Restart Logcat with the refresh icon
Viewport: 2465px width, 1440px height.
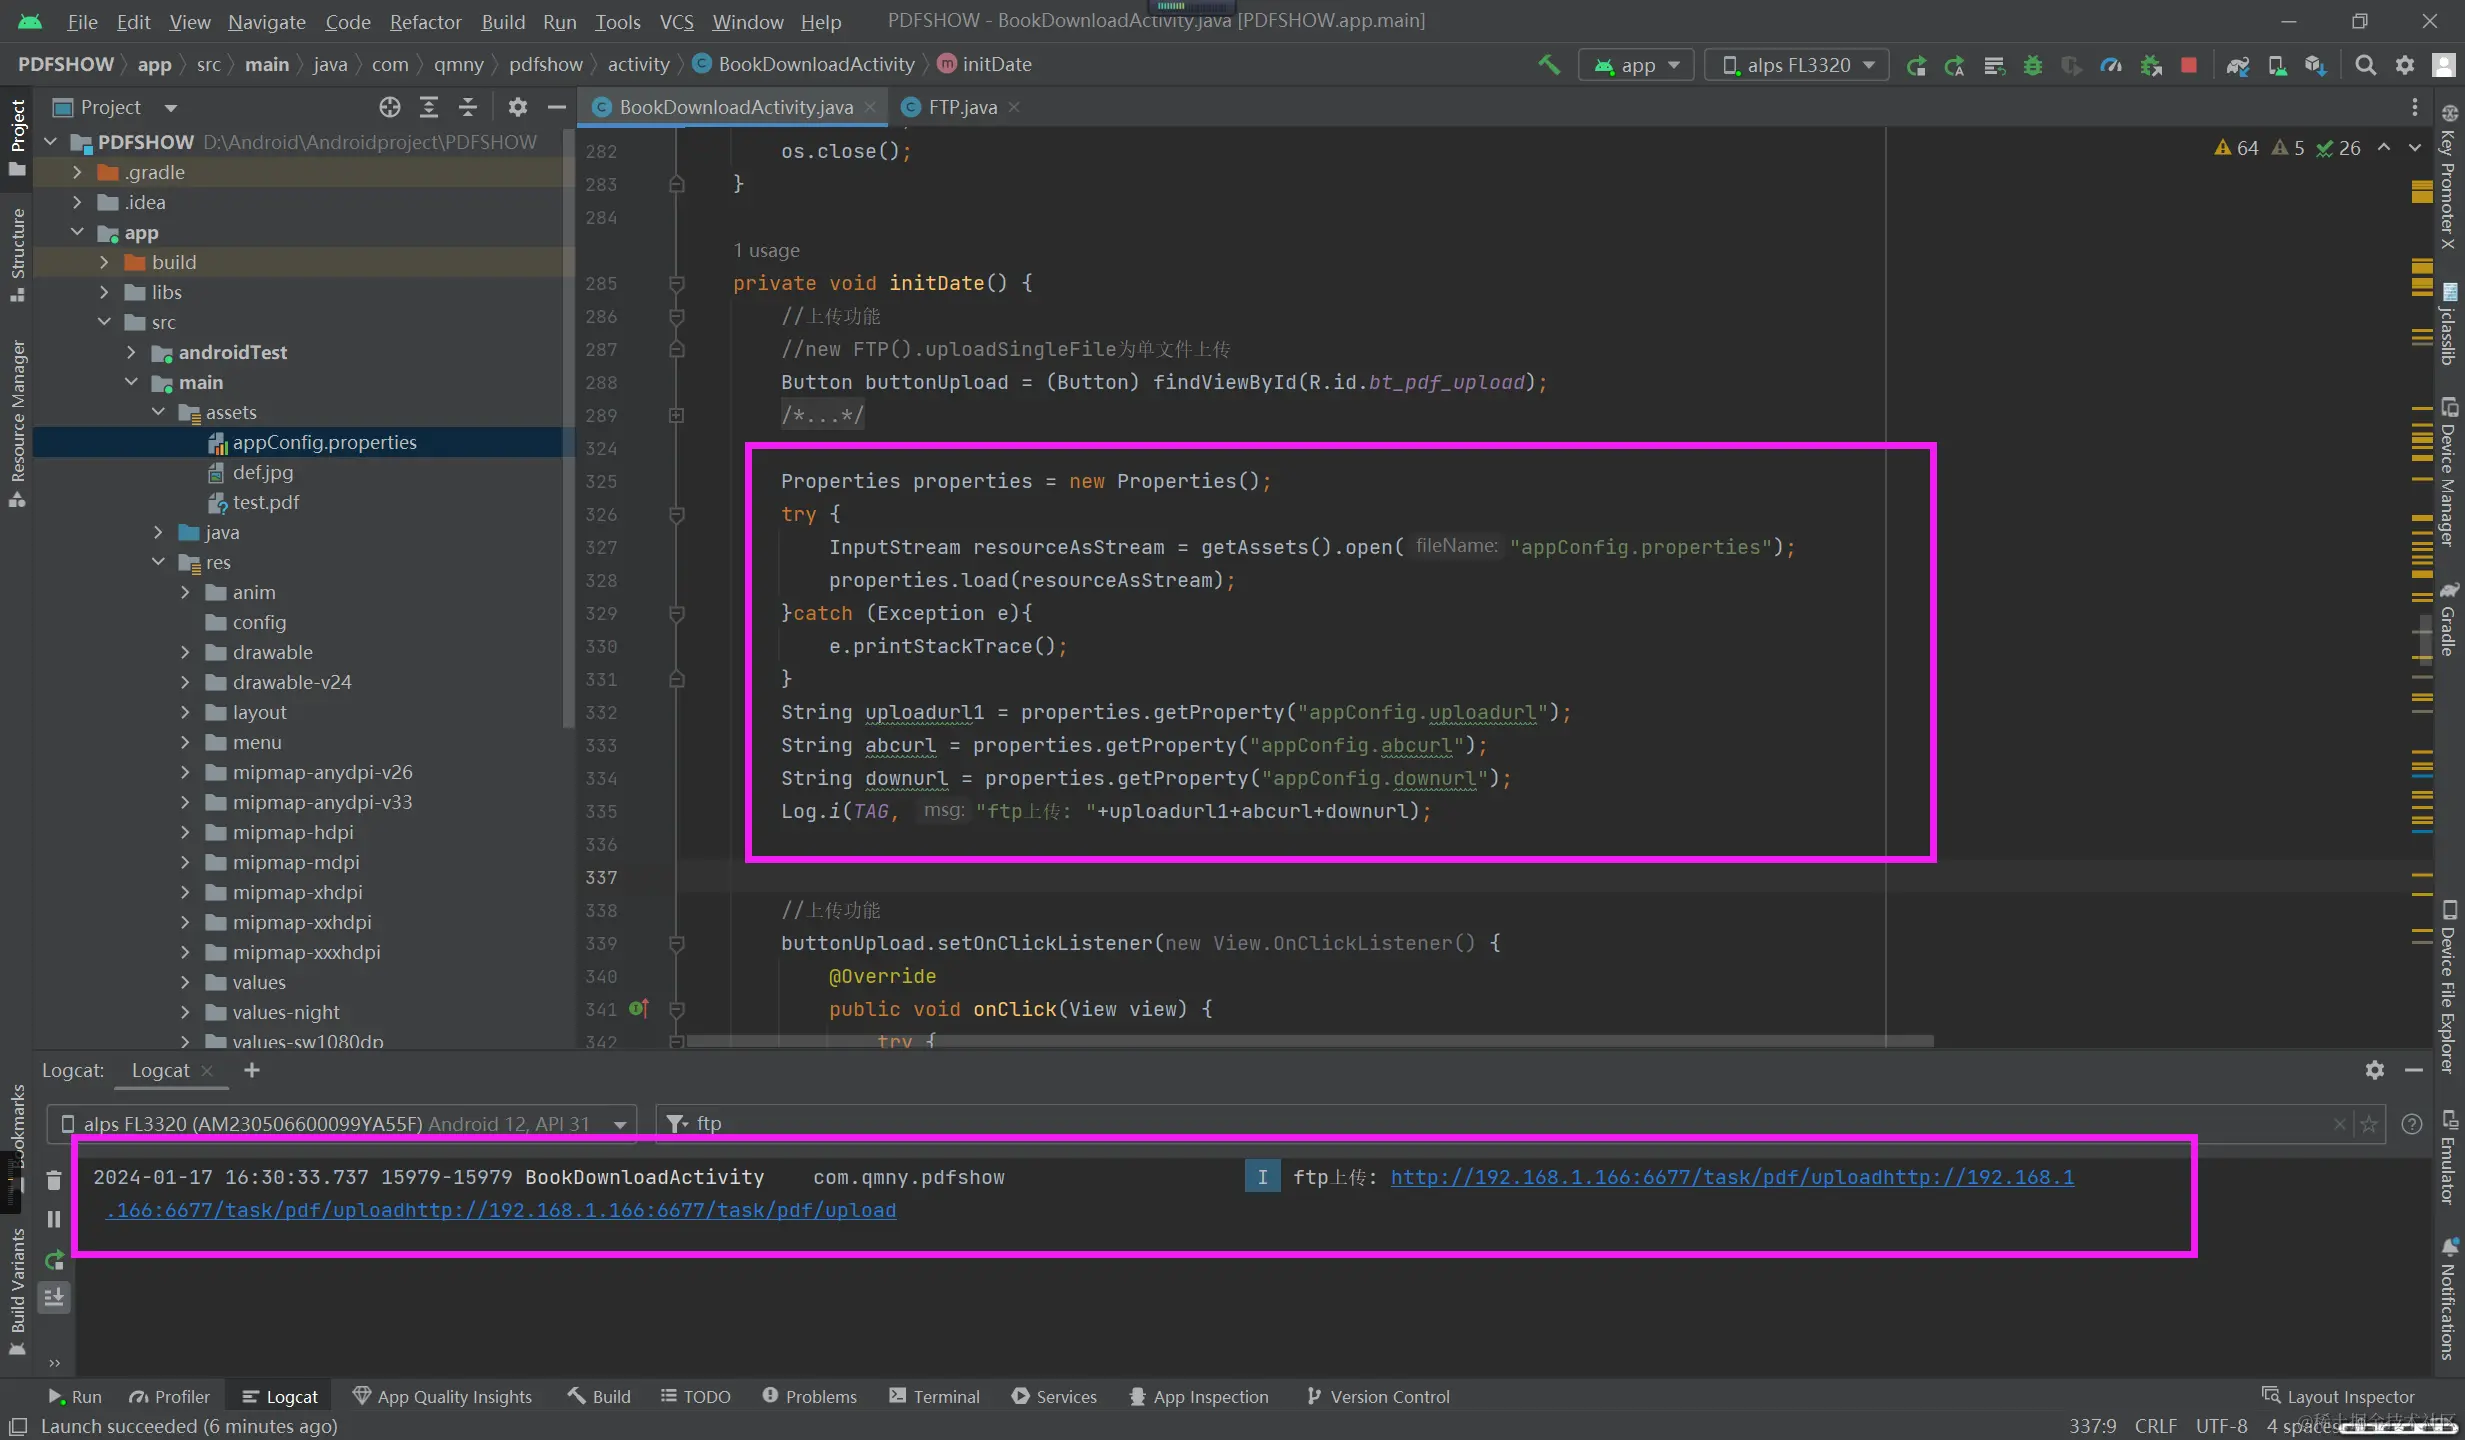click(x=54, y=1260)
